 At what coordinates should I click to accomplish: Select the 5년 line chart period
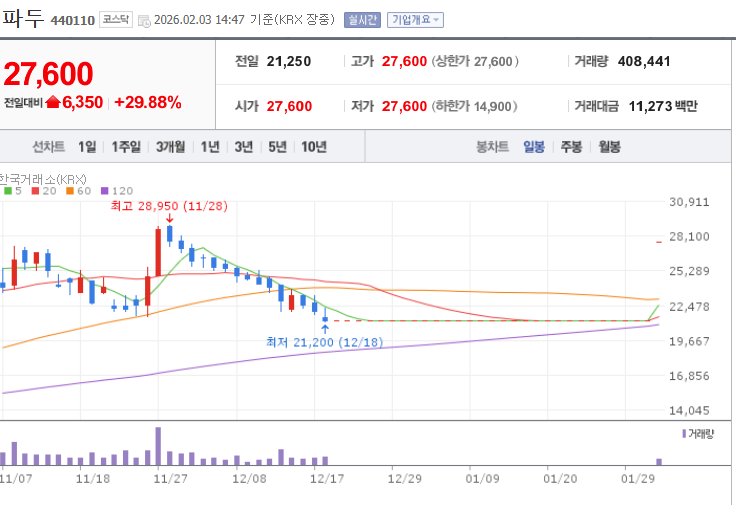click(x=277, y=147)
